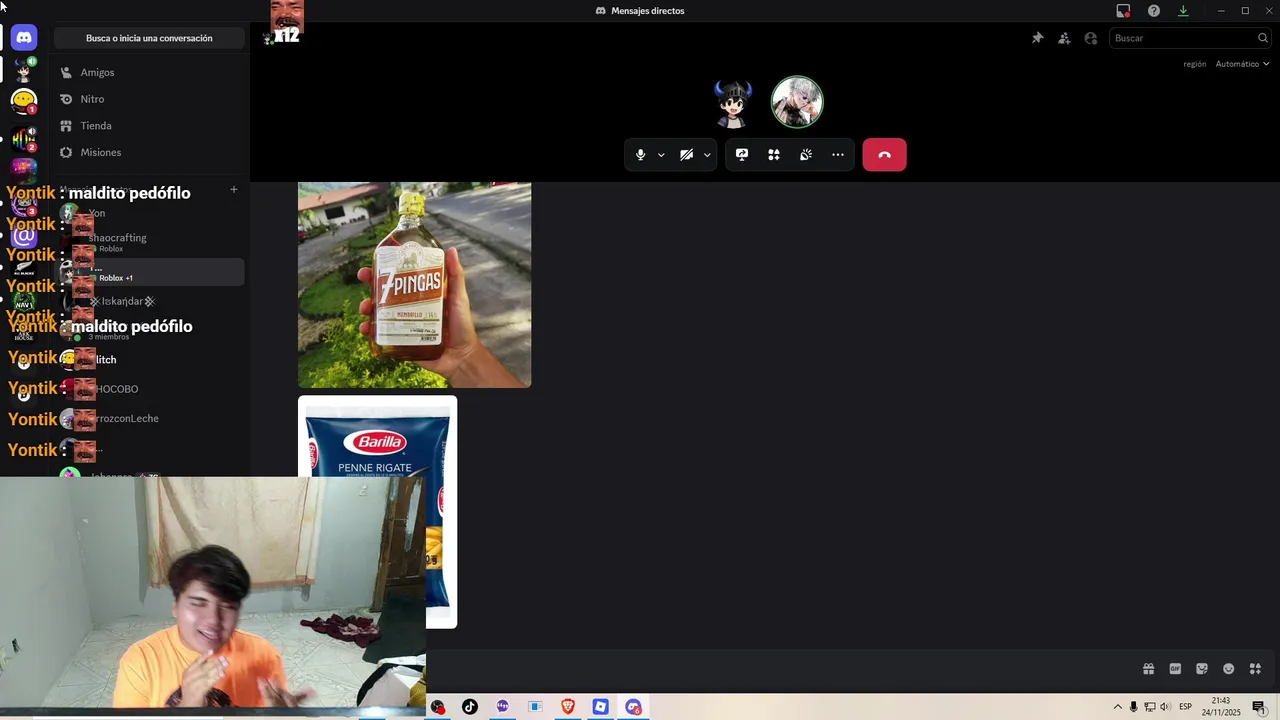
Task: Click green download update icon
Action: 1183,11
